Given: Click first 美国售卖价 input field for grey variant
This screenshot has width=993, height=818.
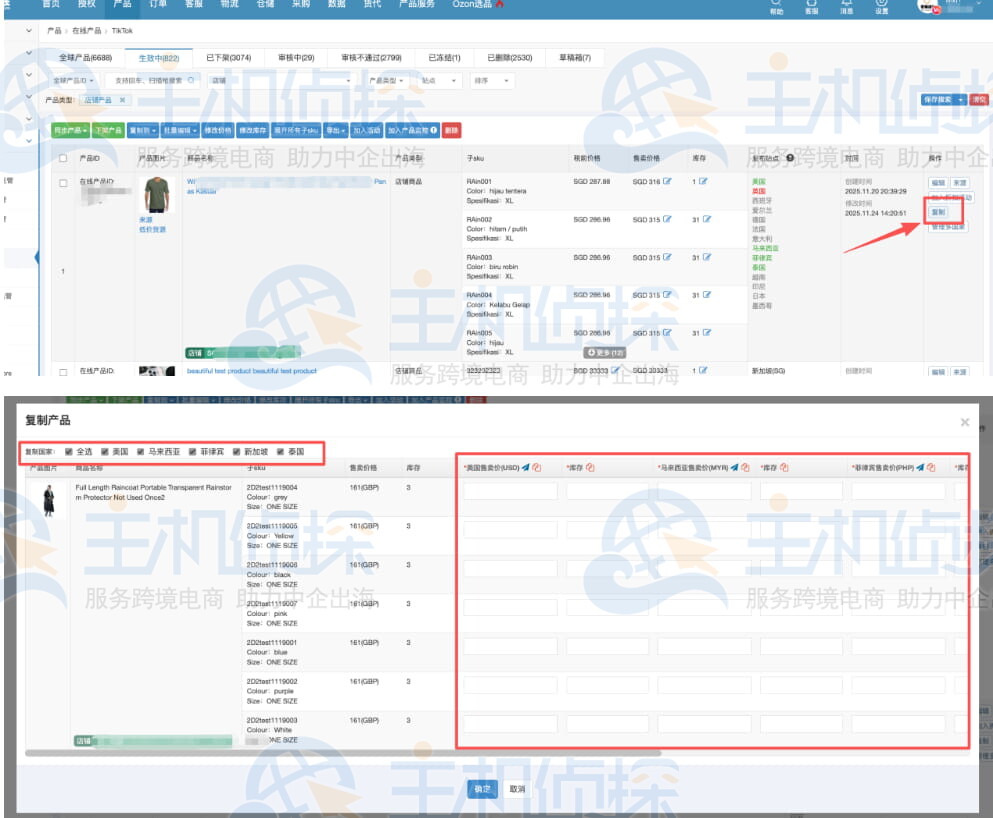Looking at the screenshot, I should tap(510, 491).
